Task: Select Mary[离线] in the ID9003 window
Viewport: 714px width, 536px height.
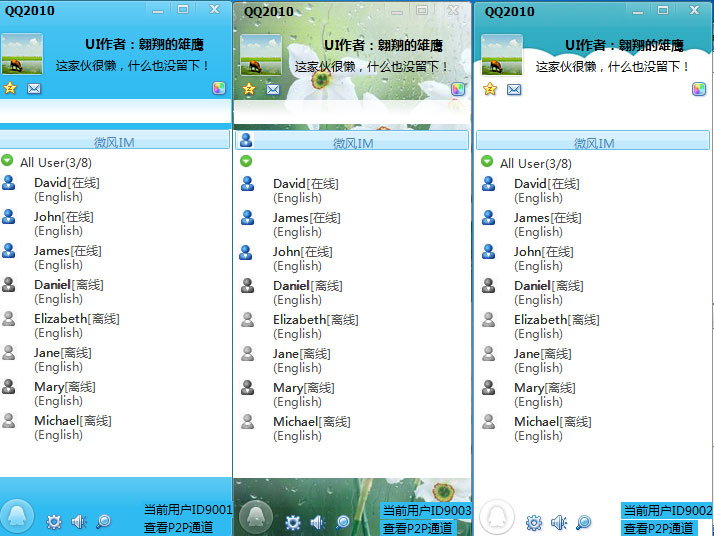Action: (304, 388)
